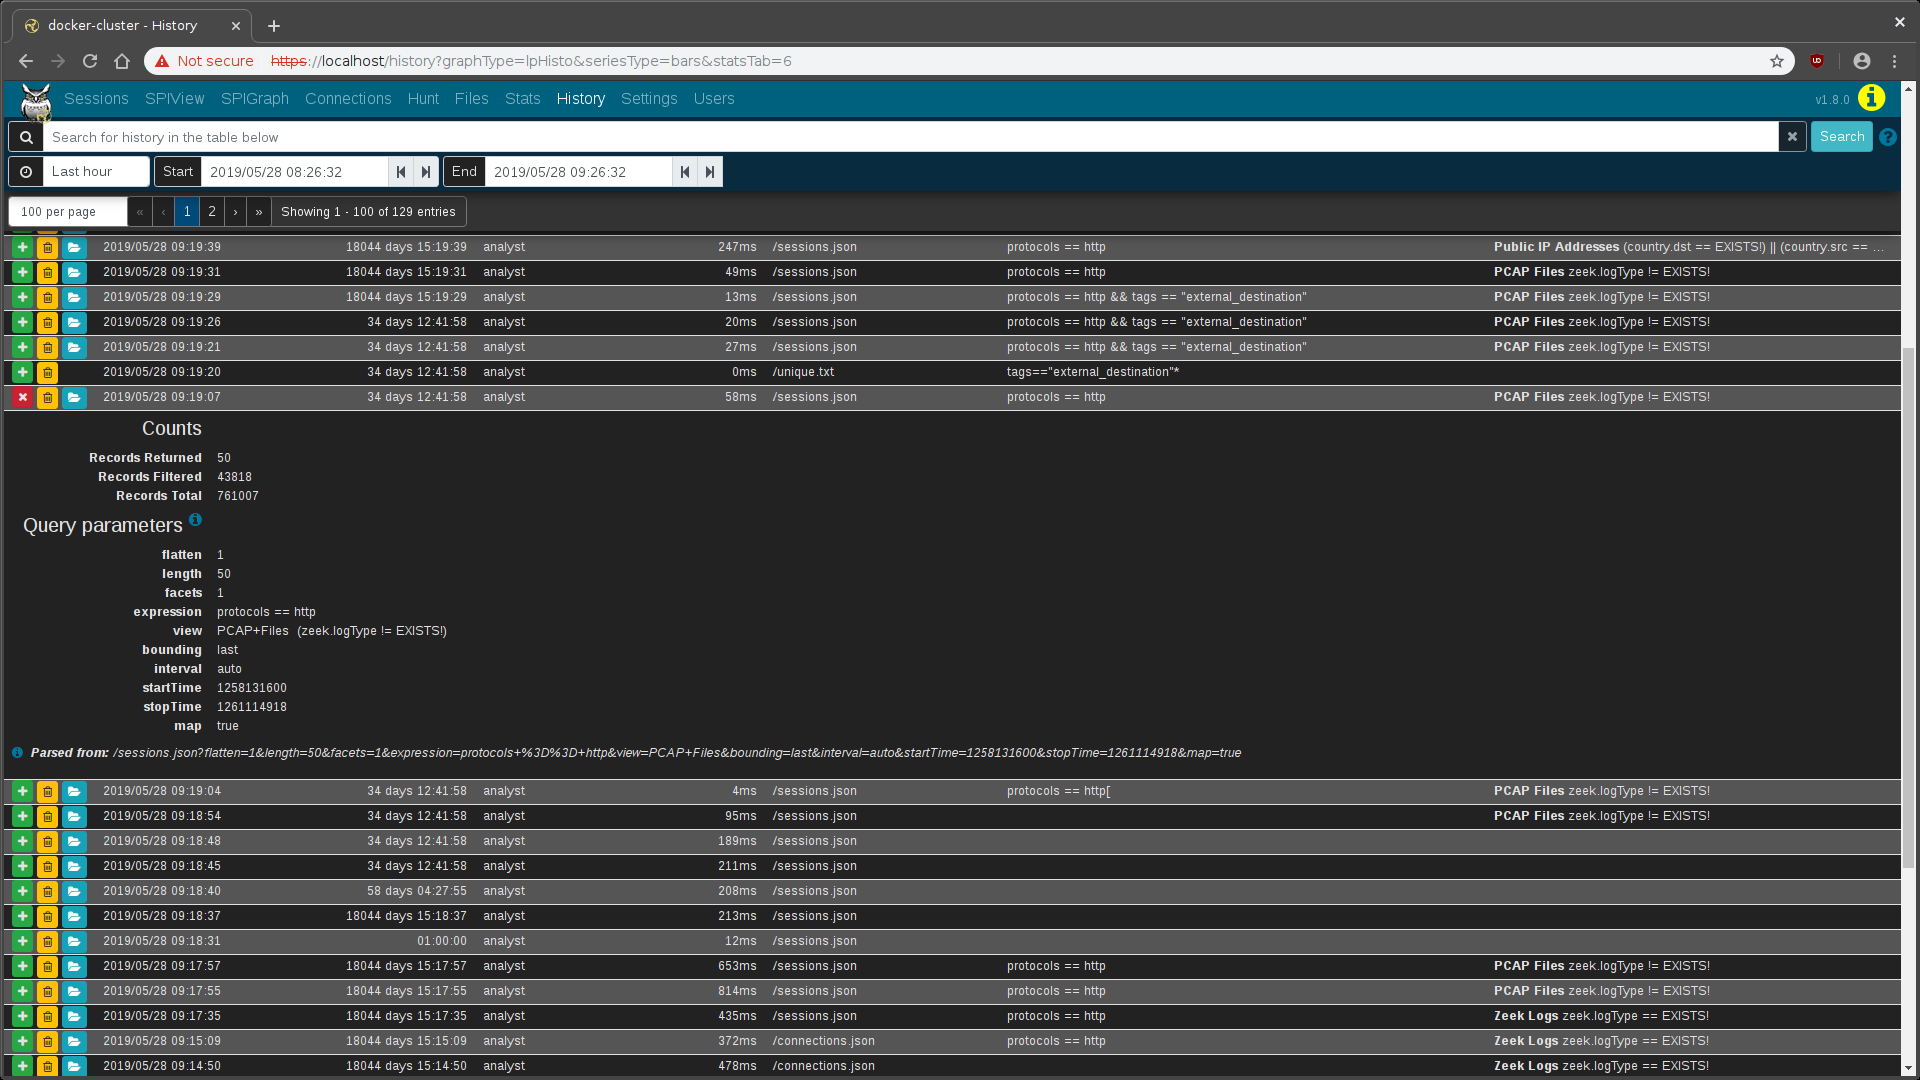Delete the 09:19:39 history entry

(47, 248)
